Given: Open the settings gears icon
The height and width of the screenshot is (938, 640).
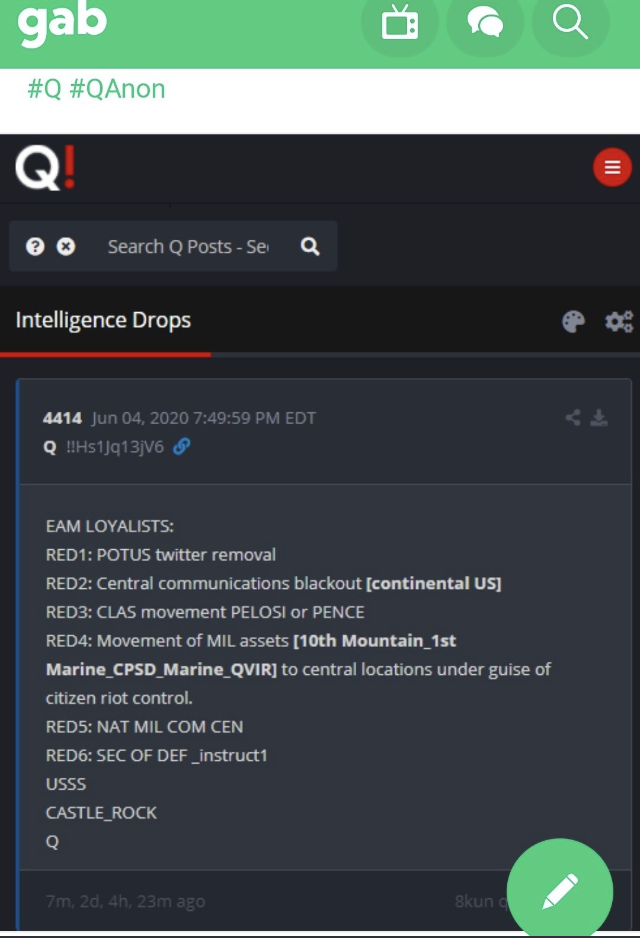Looking at the screenshot, I should point(618,321).
